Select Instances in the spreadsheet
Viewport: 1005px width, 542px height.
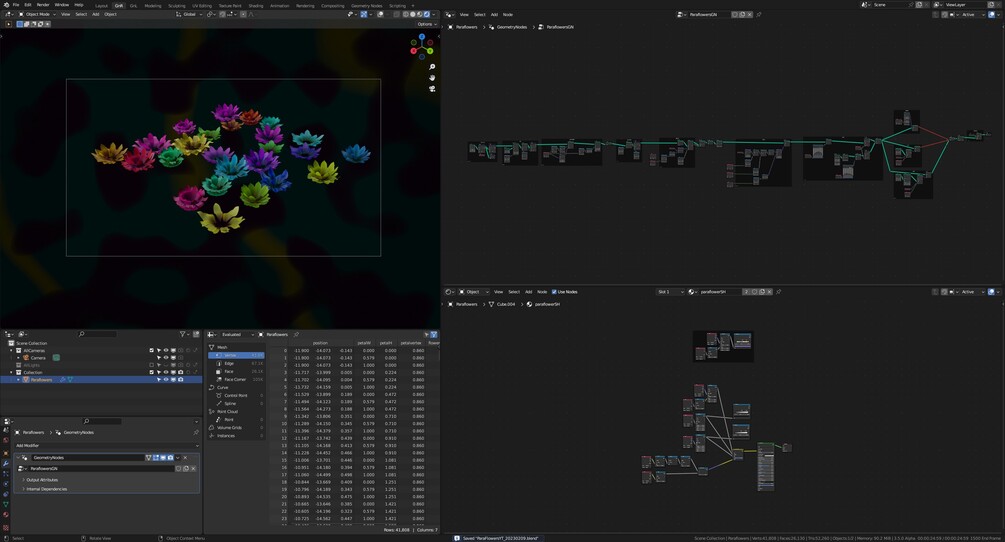236,436
